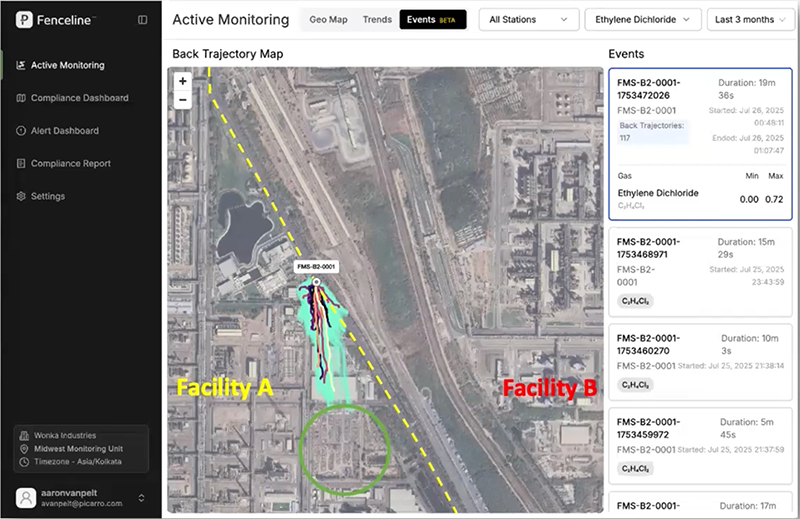Click the Settings gear icon
800x519 pixels.
[21, 197]
